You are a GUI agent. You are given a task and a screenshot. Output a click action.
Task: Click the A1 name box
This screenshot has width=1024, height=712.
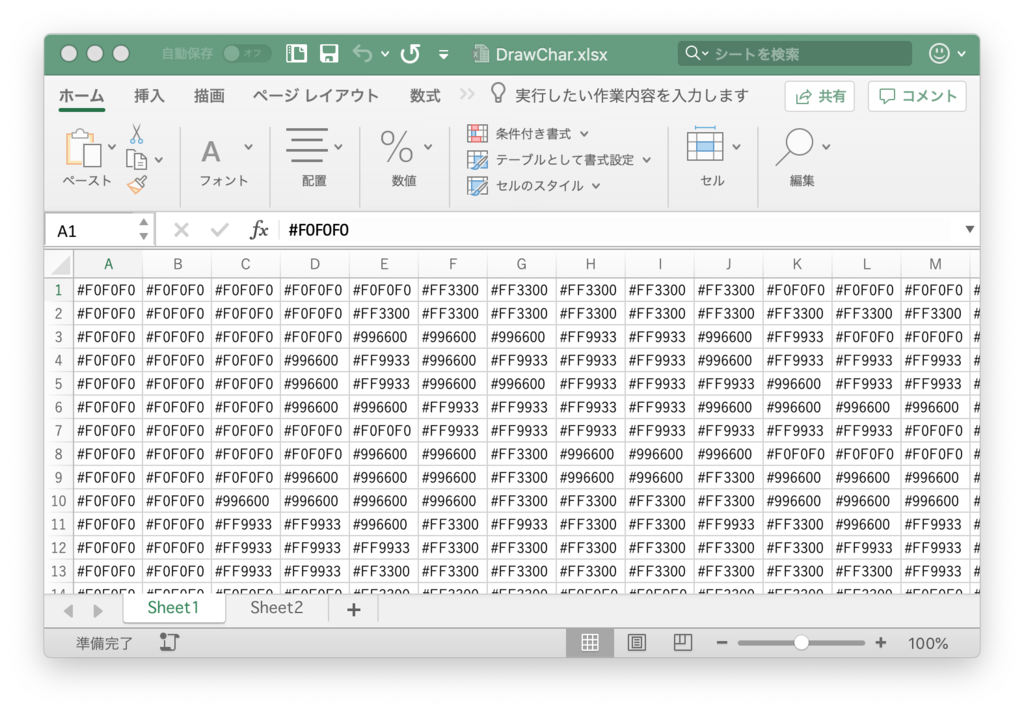pyautogui.click(x=91, y=231)
